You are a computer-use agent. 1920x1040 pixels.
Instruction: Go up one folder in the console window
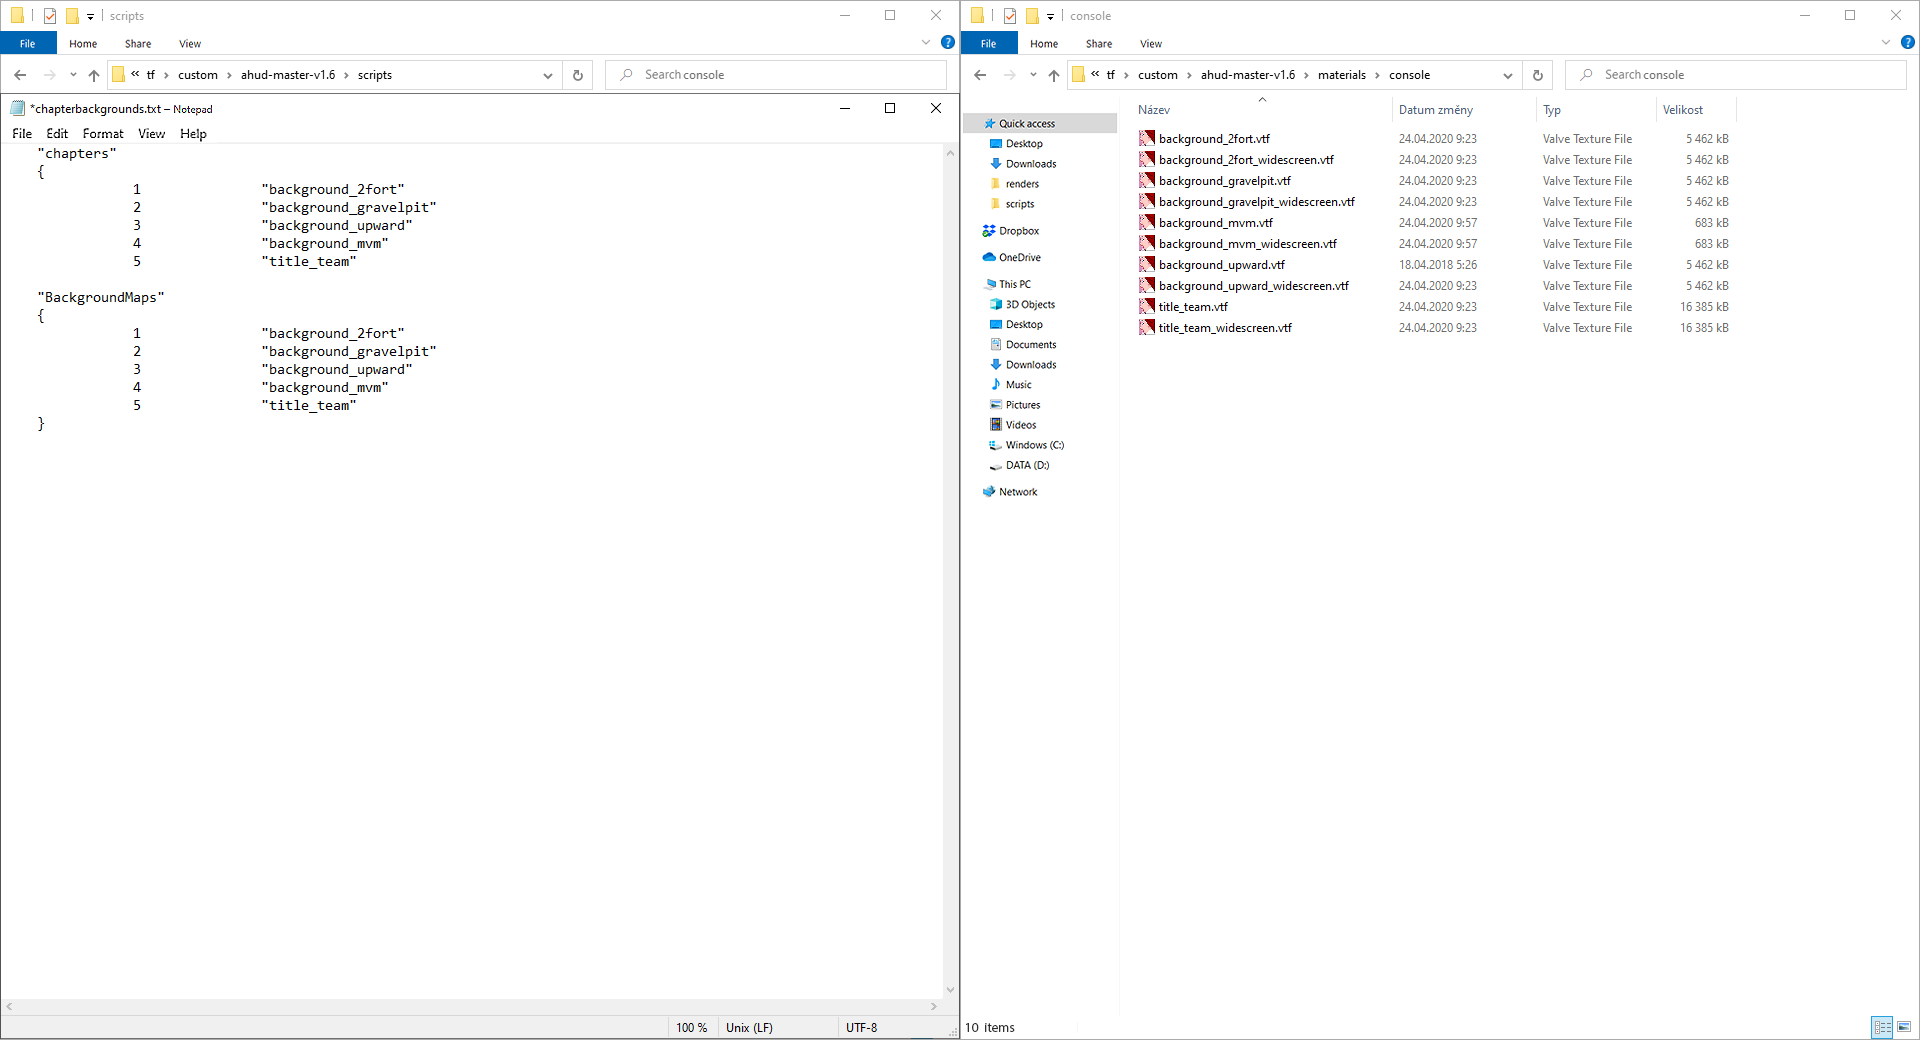point(1054,75)
